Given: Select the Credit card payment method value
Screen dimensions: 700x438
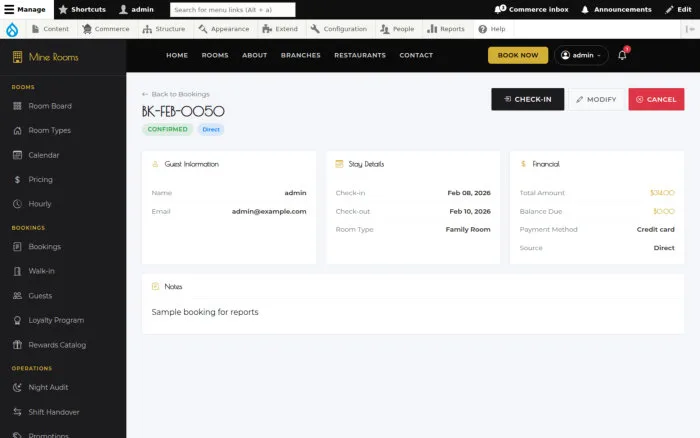Looking at the screenshot, I should (x=655, y=229).
